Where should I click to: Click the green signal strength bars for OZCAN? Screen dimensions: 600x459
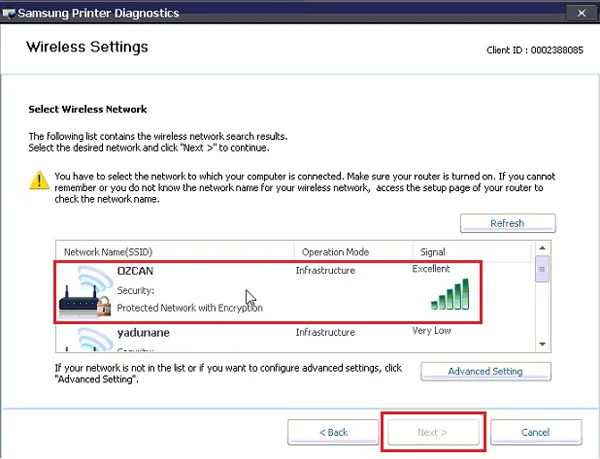coord(450,294)
